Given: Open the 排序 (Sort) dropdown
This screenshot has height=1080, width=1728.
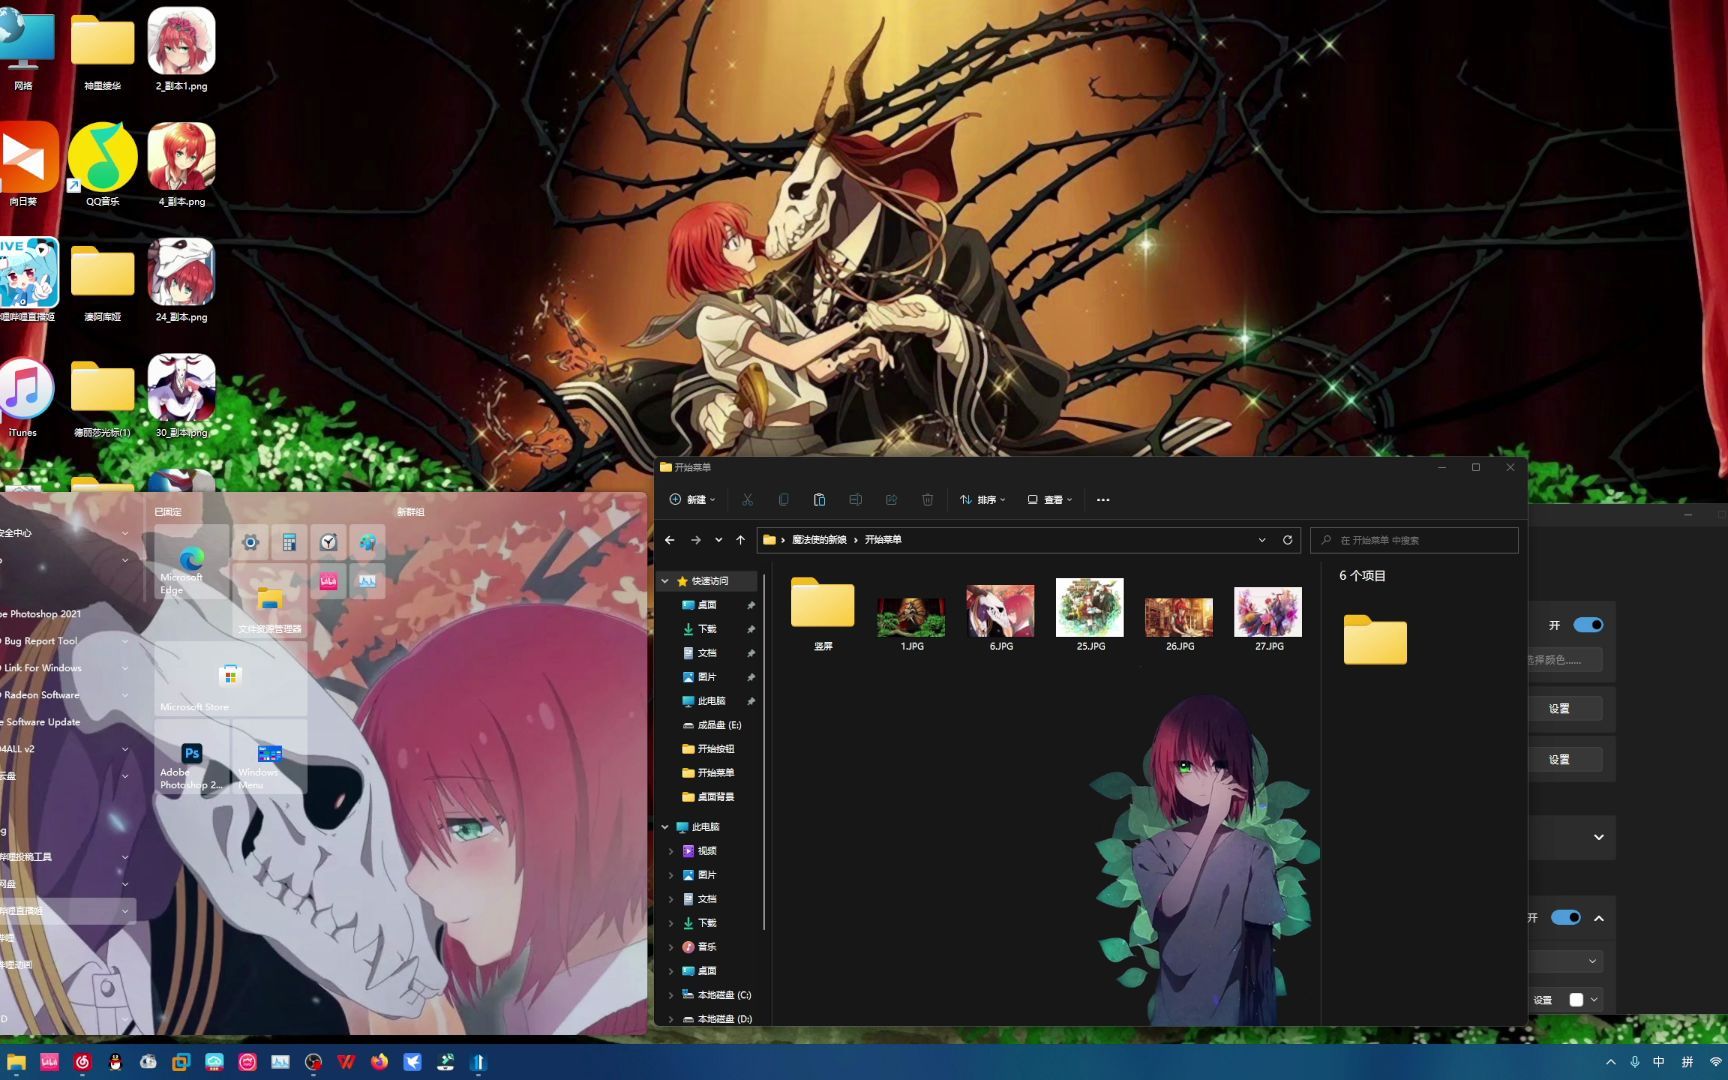Looking at the screenshot, I should coord(983,500).
